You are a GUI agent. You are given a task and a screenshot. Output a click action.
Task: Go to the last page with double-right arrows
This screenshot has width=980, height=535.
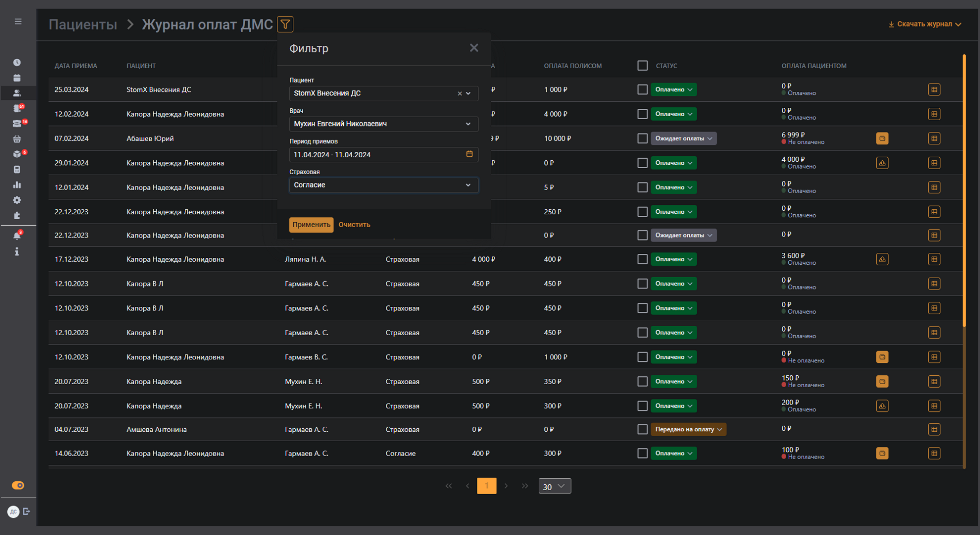[x=525, y=486]
